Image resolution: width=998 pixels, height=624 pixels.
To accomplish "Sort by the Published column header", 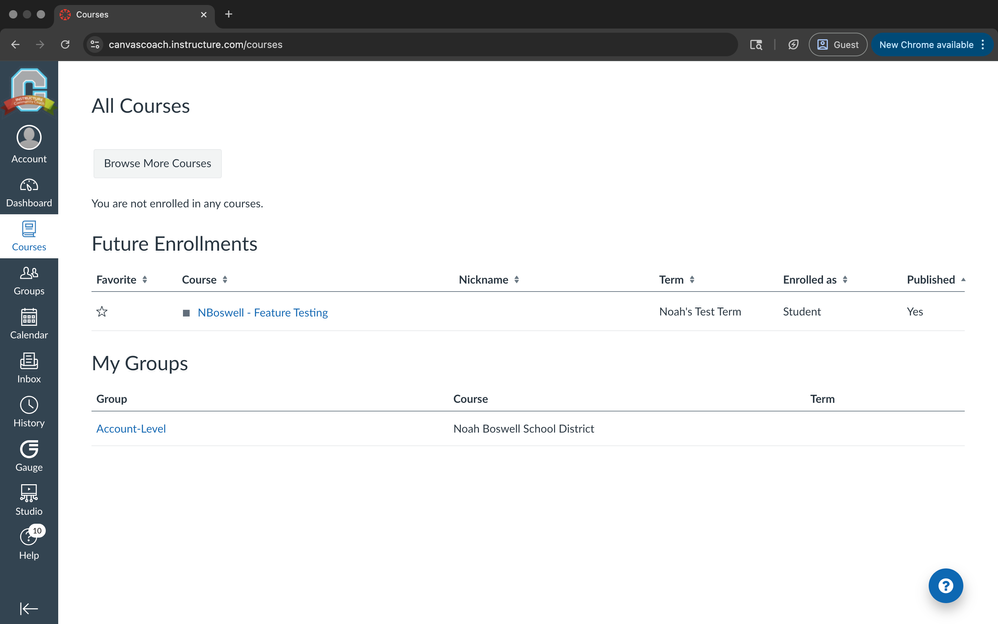I will pos(935,280).
